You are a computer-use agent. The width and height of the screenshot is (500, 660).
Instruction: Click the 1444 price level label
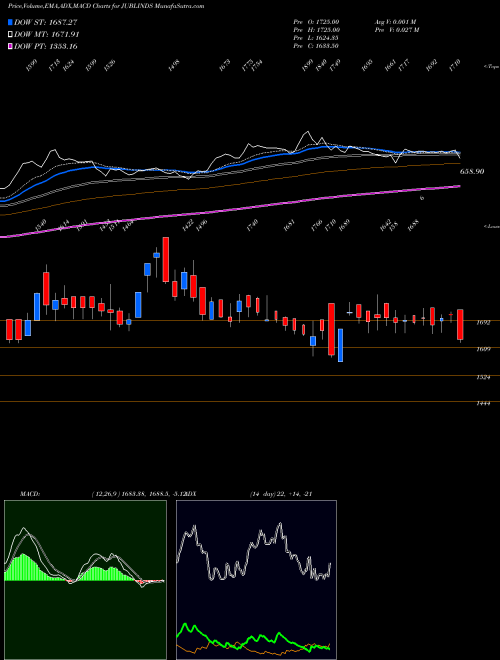[484, 404]
